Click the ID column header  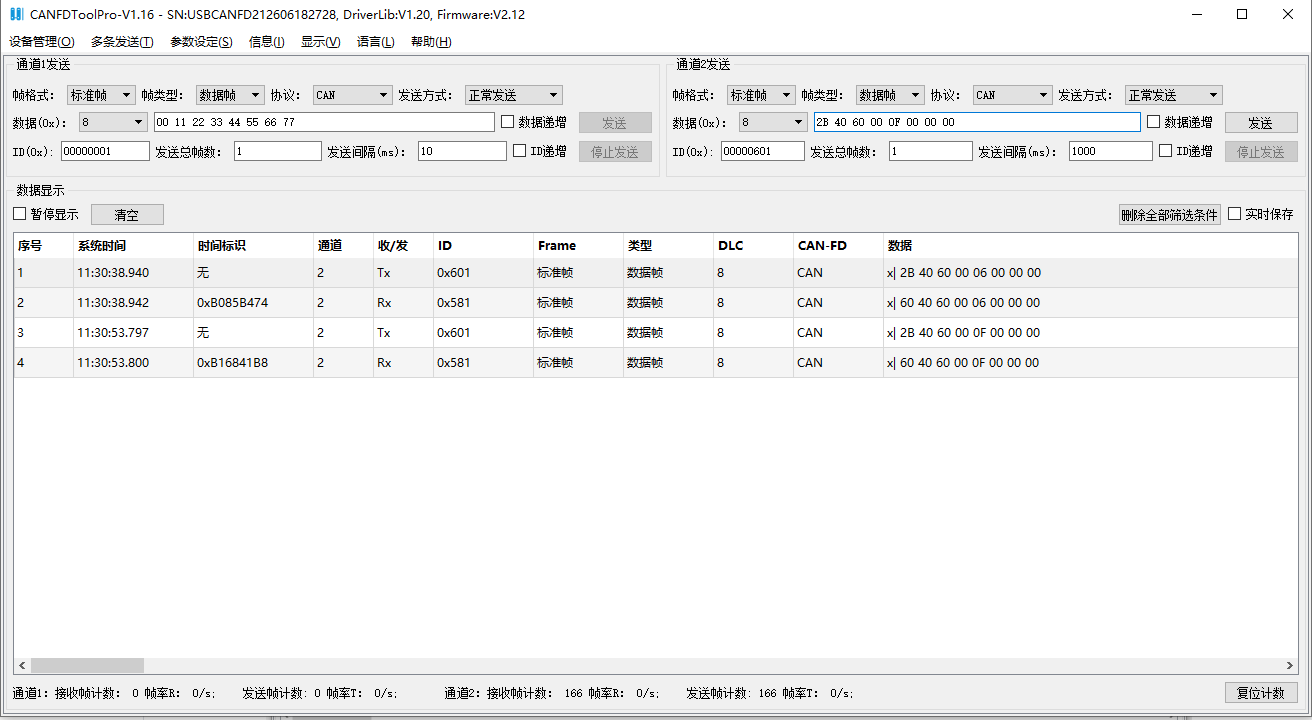pyautogui.click(x=484, y=245)
